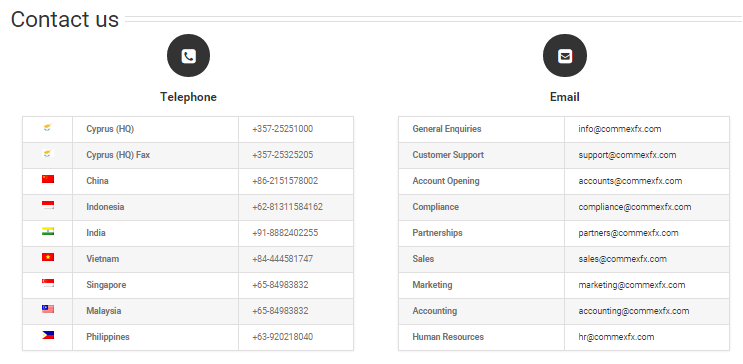Click the Cyprus flag in the Cyprus (HQ) row
Image resolution: width=743 pixels, height=364 pixels.
(x=48, y=127)
